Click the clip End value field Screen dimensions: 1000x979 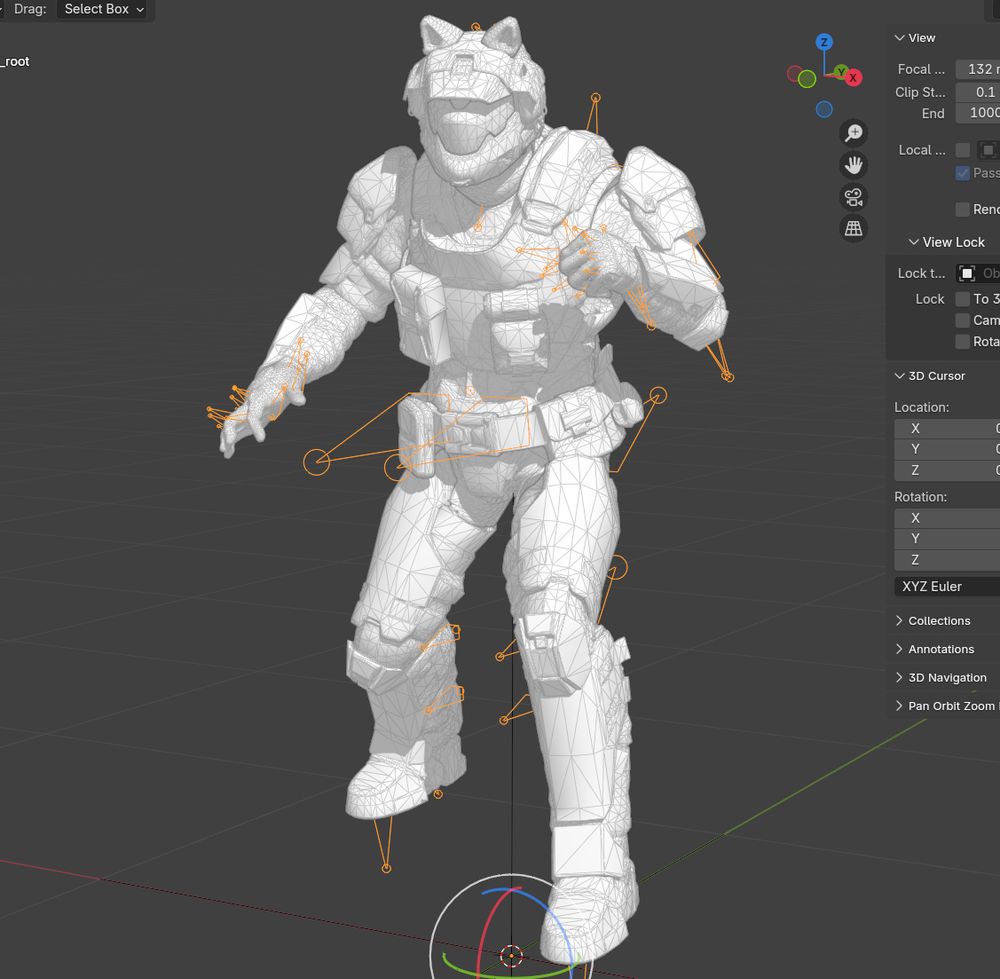[x=977, y=113]
